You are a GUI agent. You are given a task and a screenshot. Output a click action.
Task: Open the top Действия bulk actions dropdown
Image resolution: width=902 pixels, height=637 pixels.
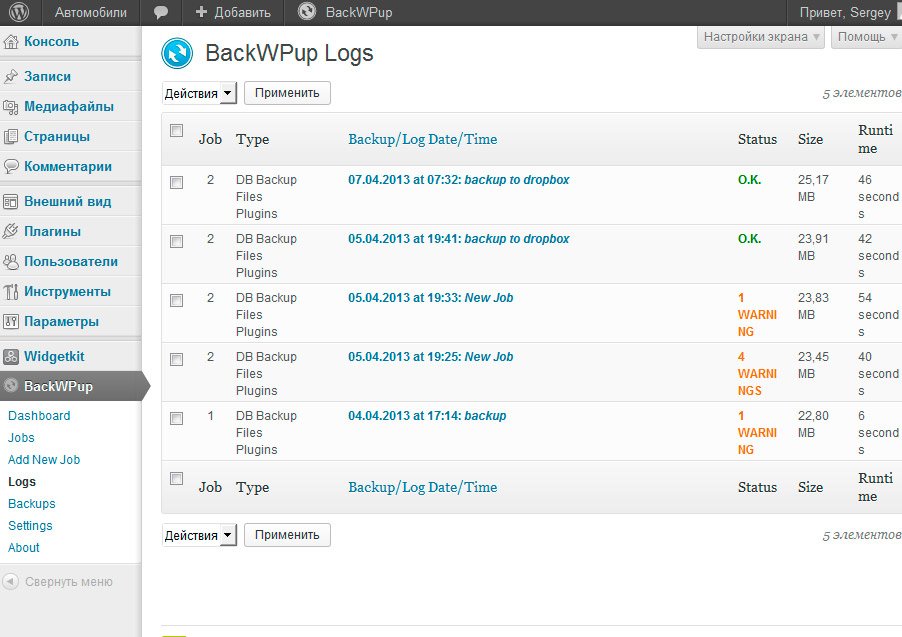coord(199,93)
